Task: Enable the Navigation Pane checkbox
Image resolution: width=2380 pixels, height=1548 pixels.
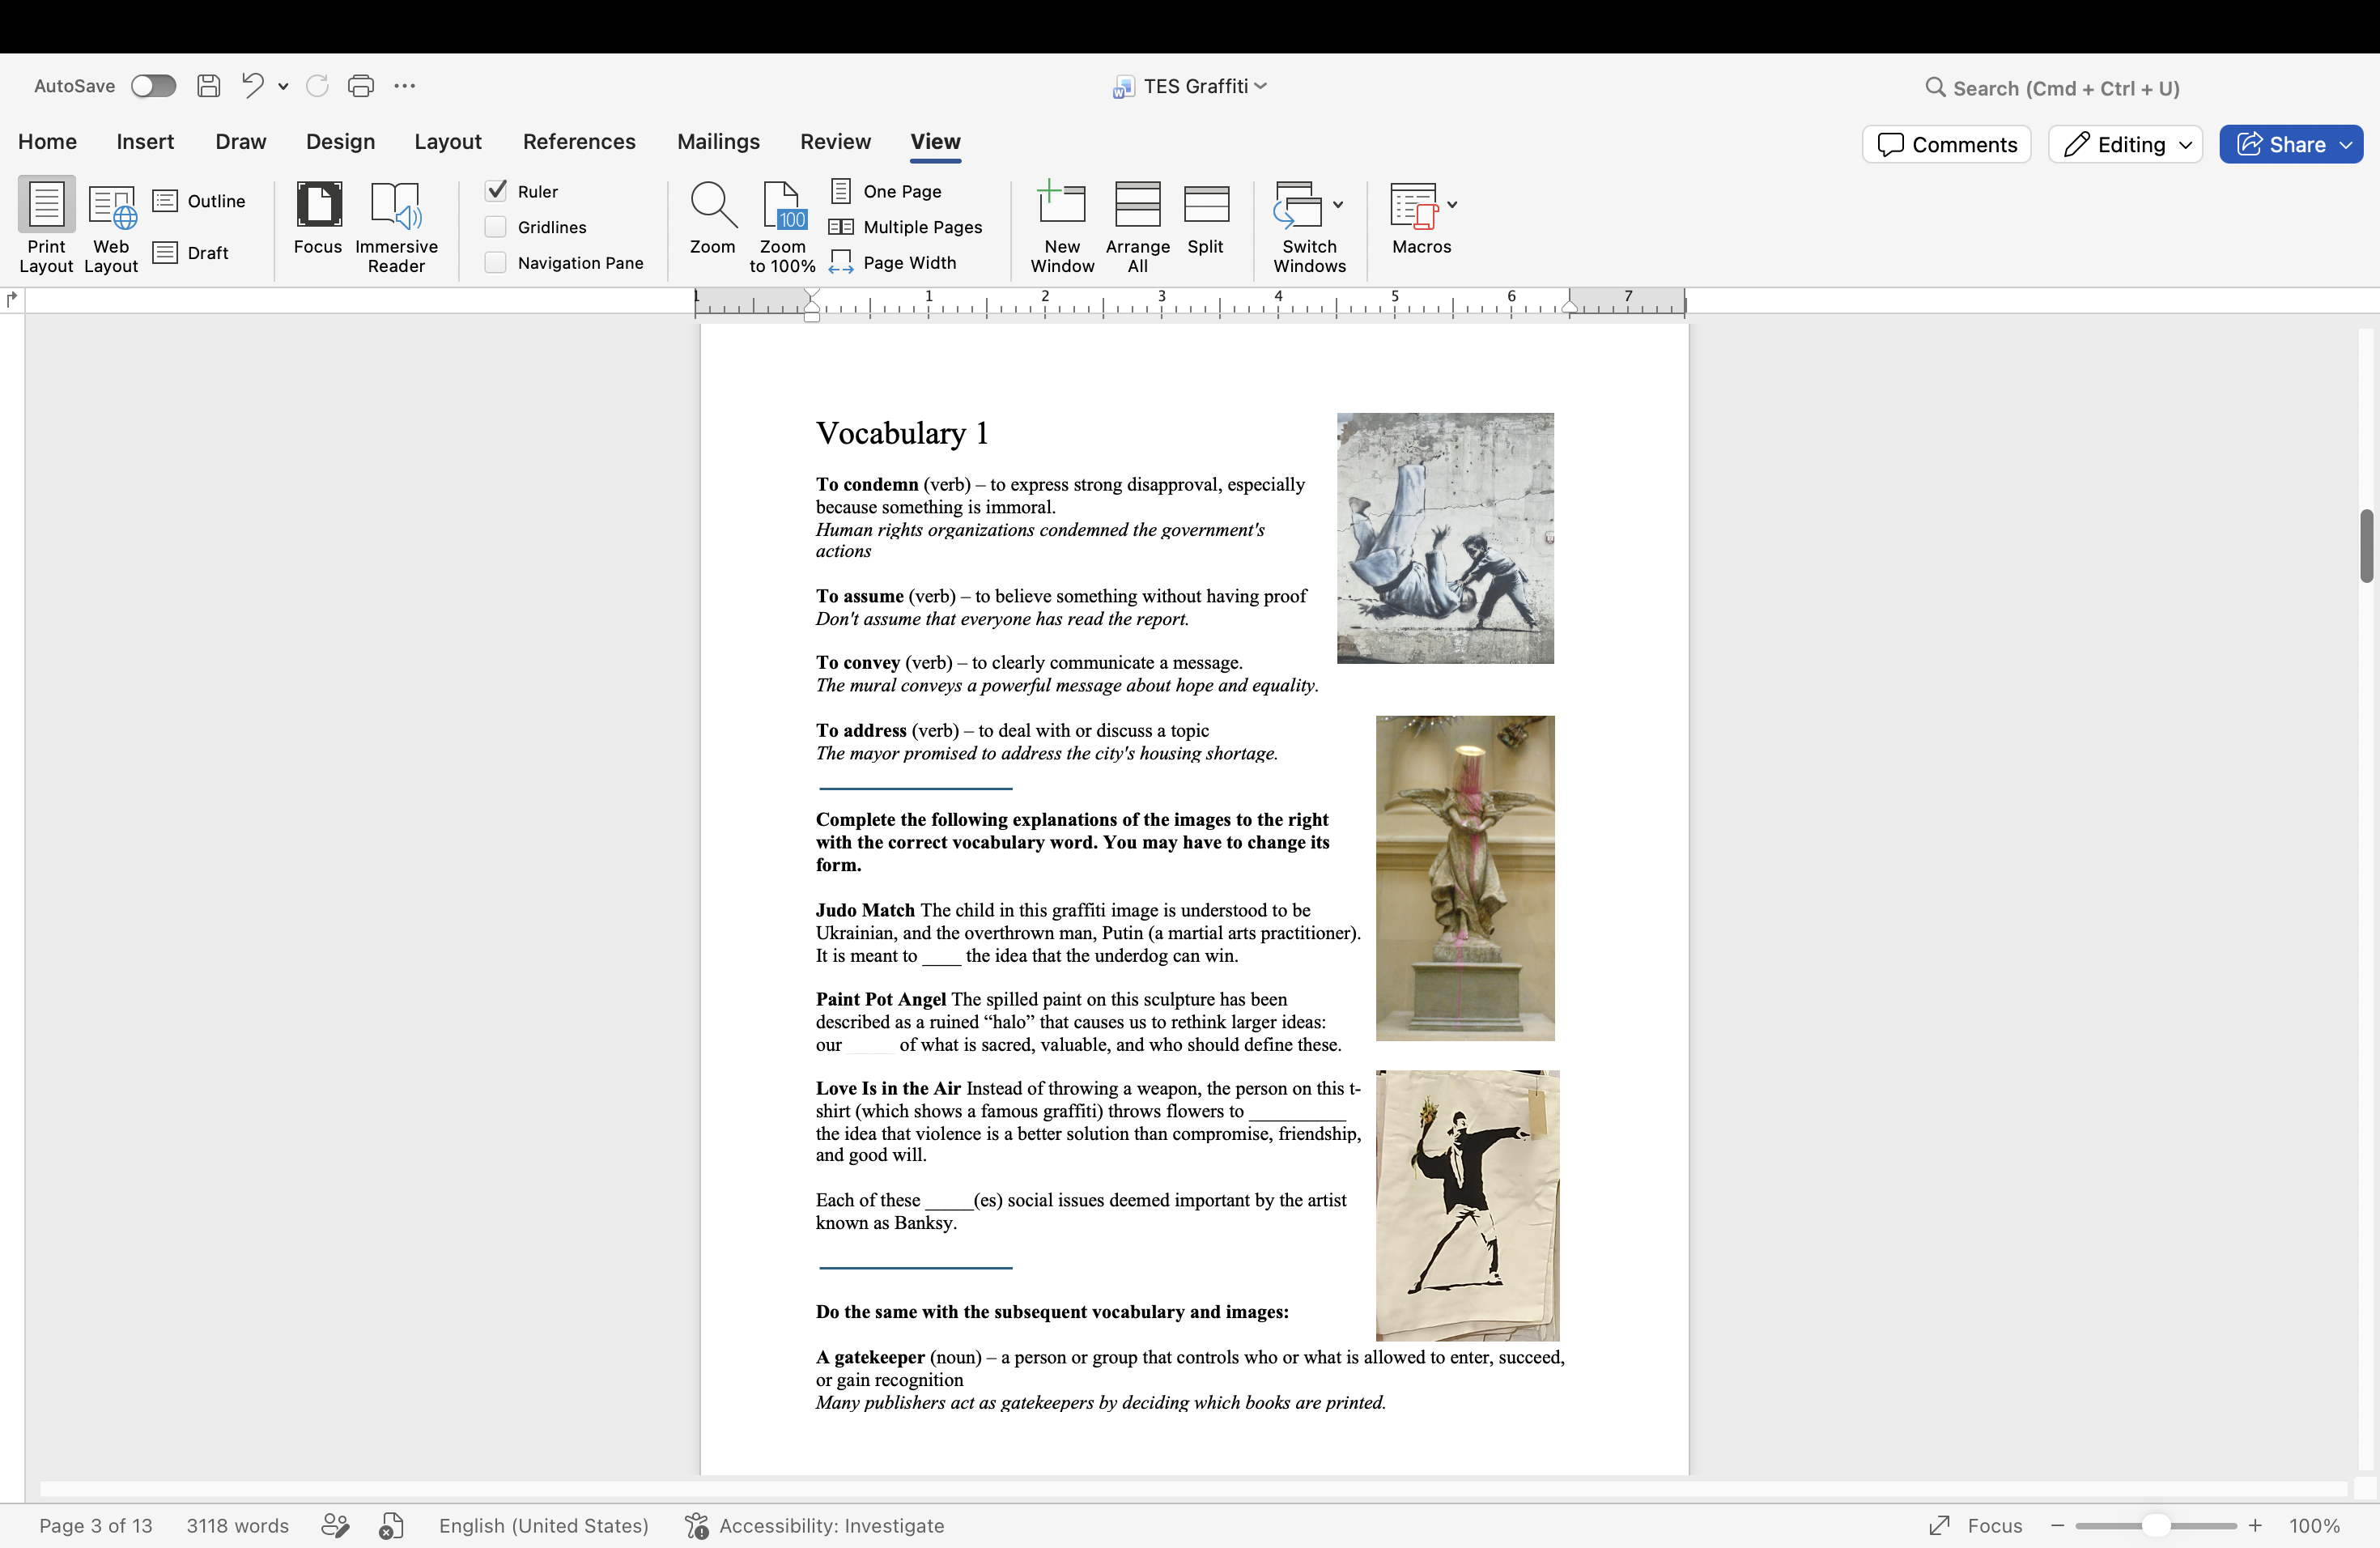Action: [495, 263]
